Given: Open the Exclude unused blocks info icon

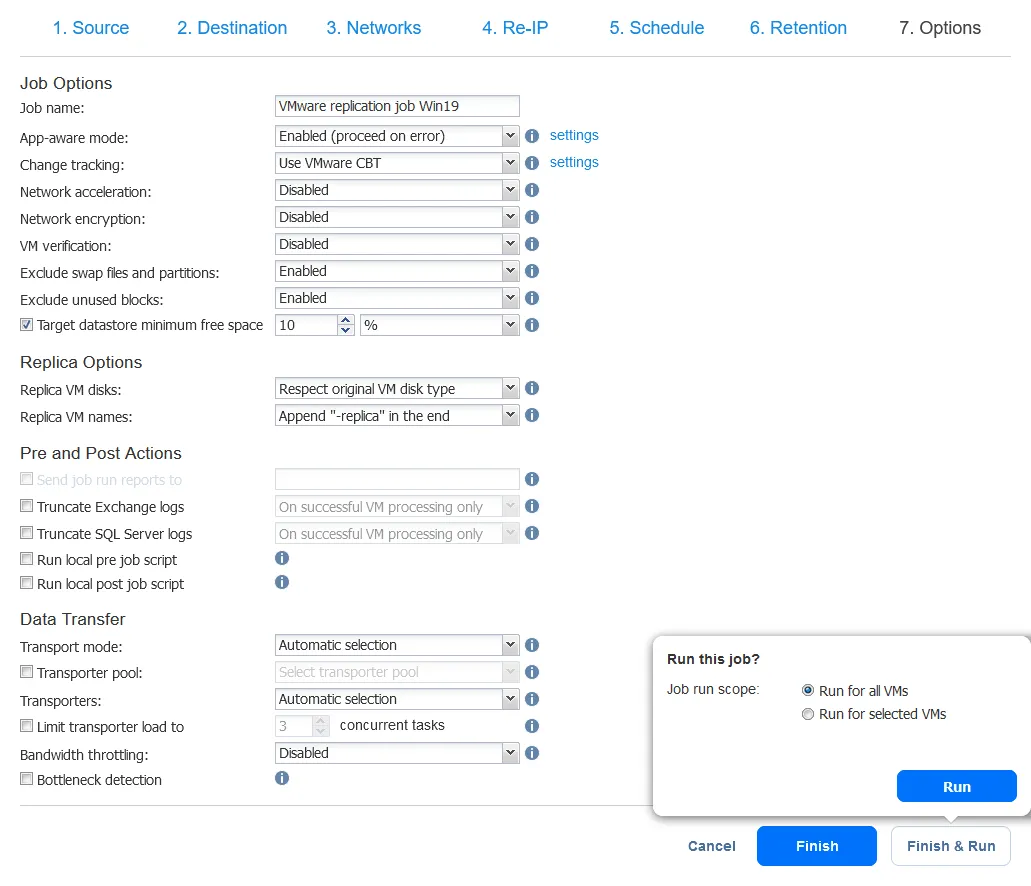Looking at the screenshot, I should click(531, 298).
